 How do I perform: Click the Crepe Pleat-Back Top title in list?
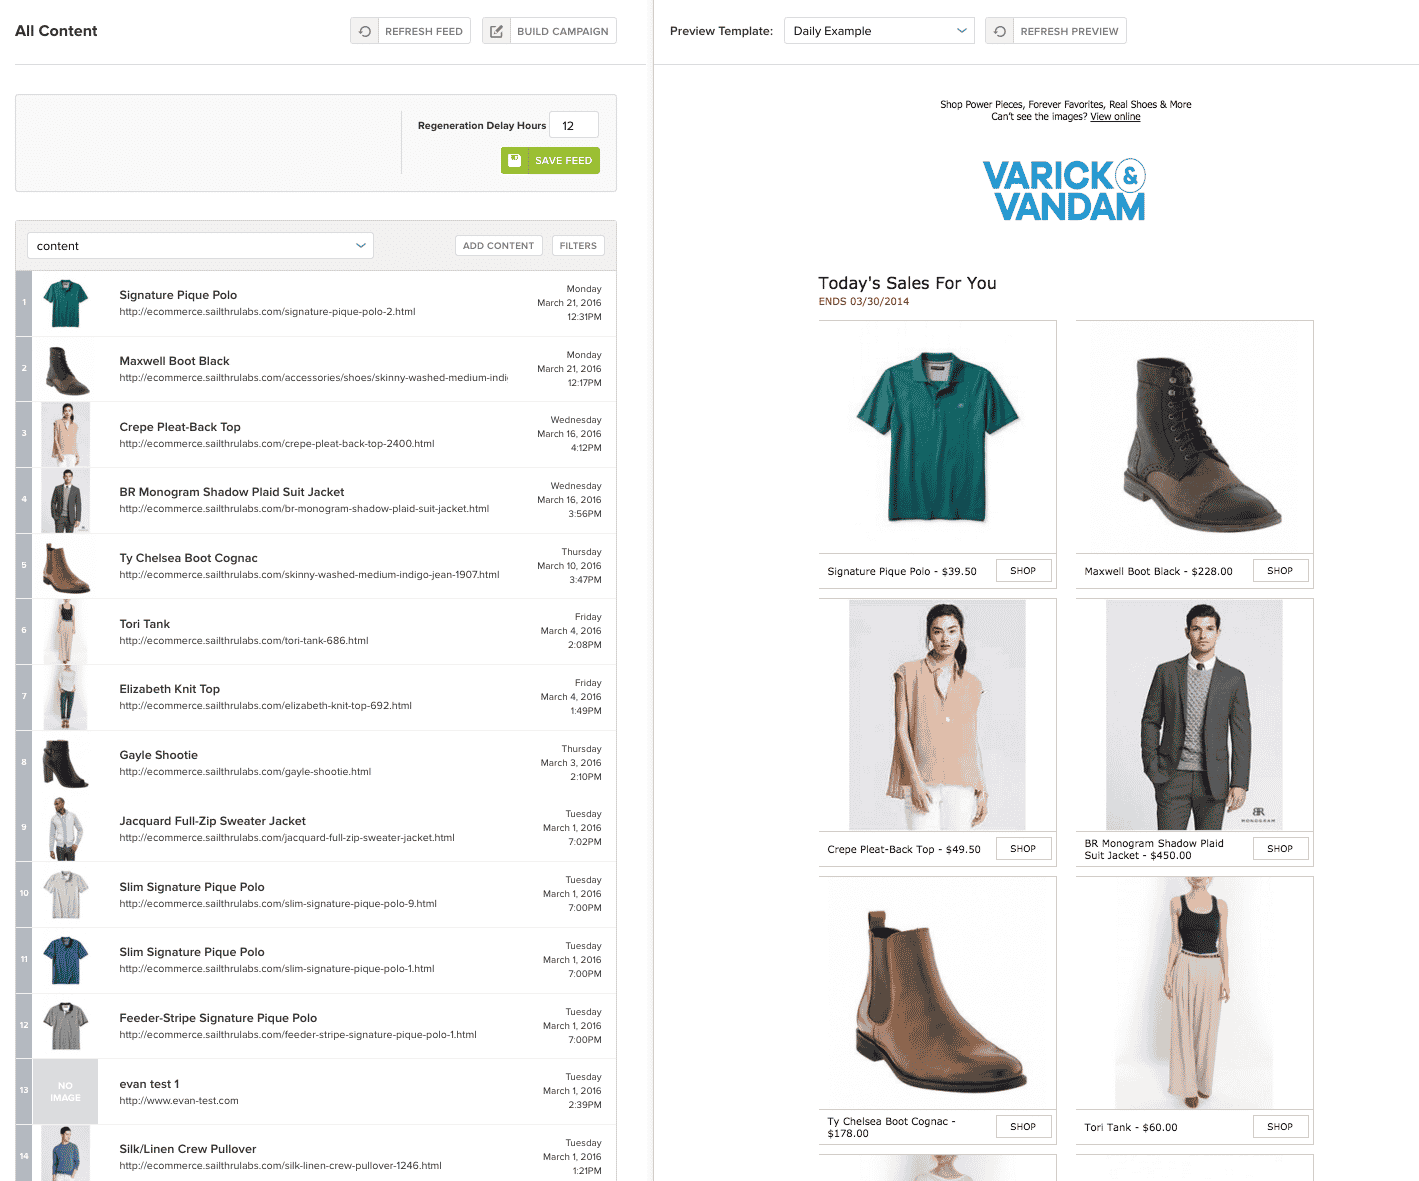click(x=180, y=427)
